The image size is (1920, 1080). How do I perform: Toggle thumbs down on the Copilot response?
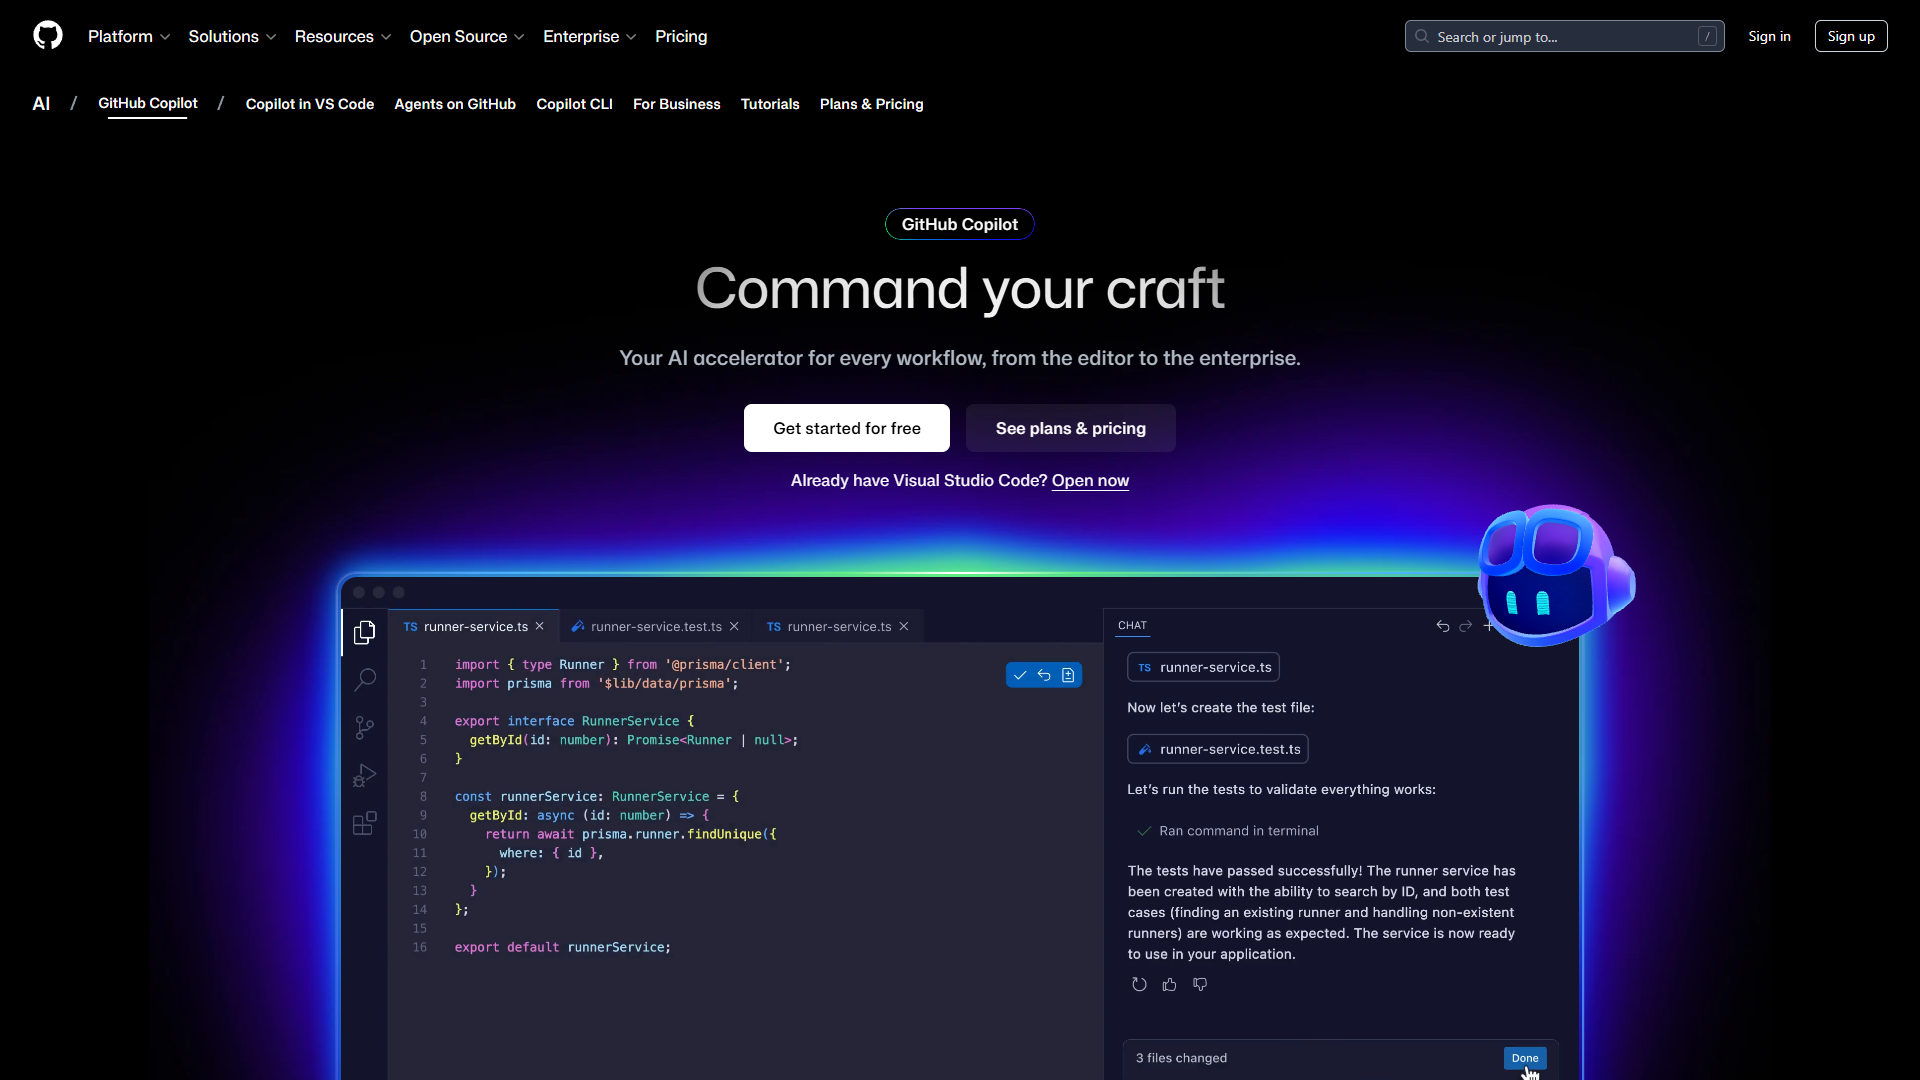pyautogui.click(x=1200, y=984)
